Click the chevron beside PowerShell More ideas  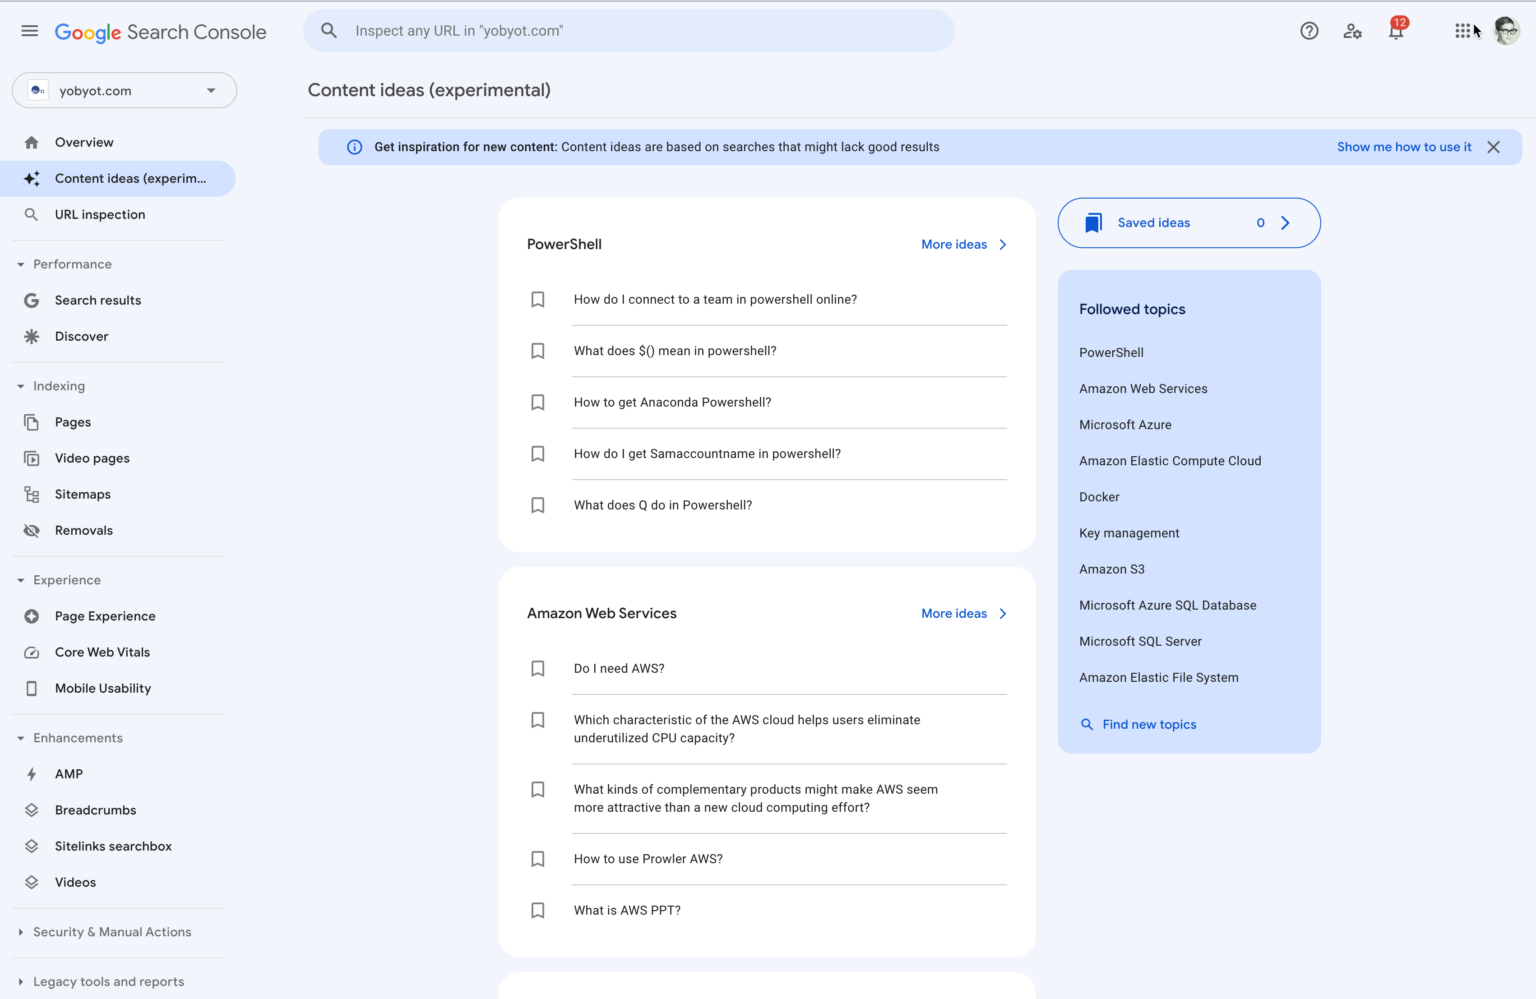1003,244
